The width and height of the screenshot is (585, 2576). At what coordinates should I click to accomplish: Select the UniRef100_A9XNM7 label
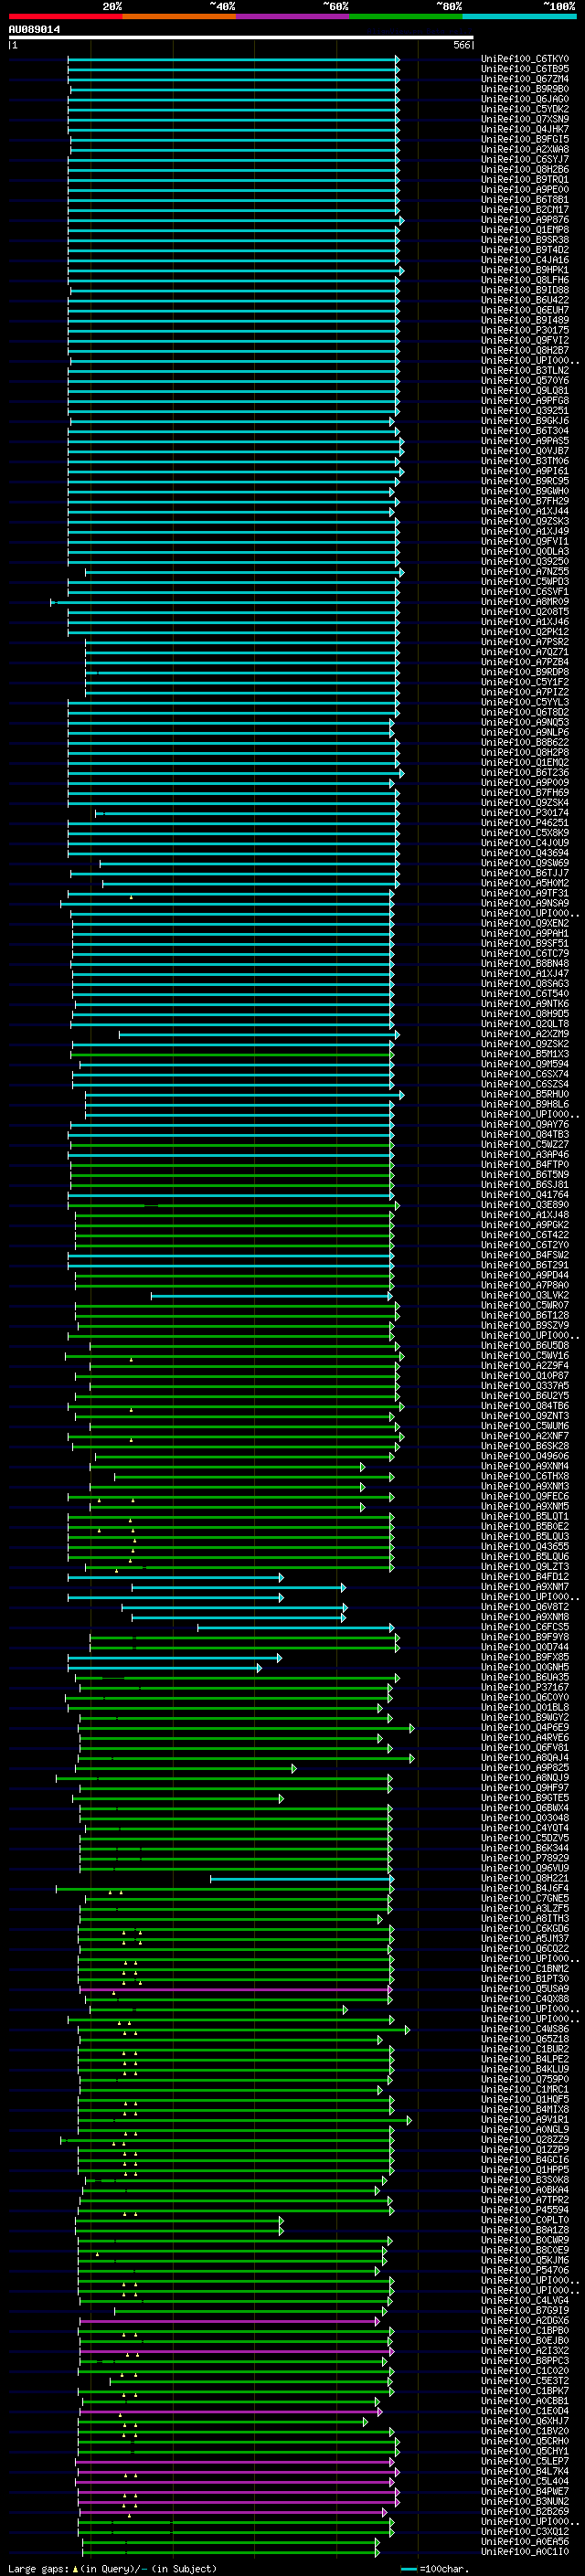click(525, 1587)
